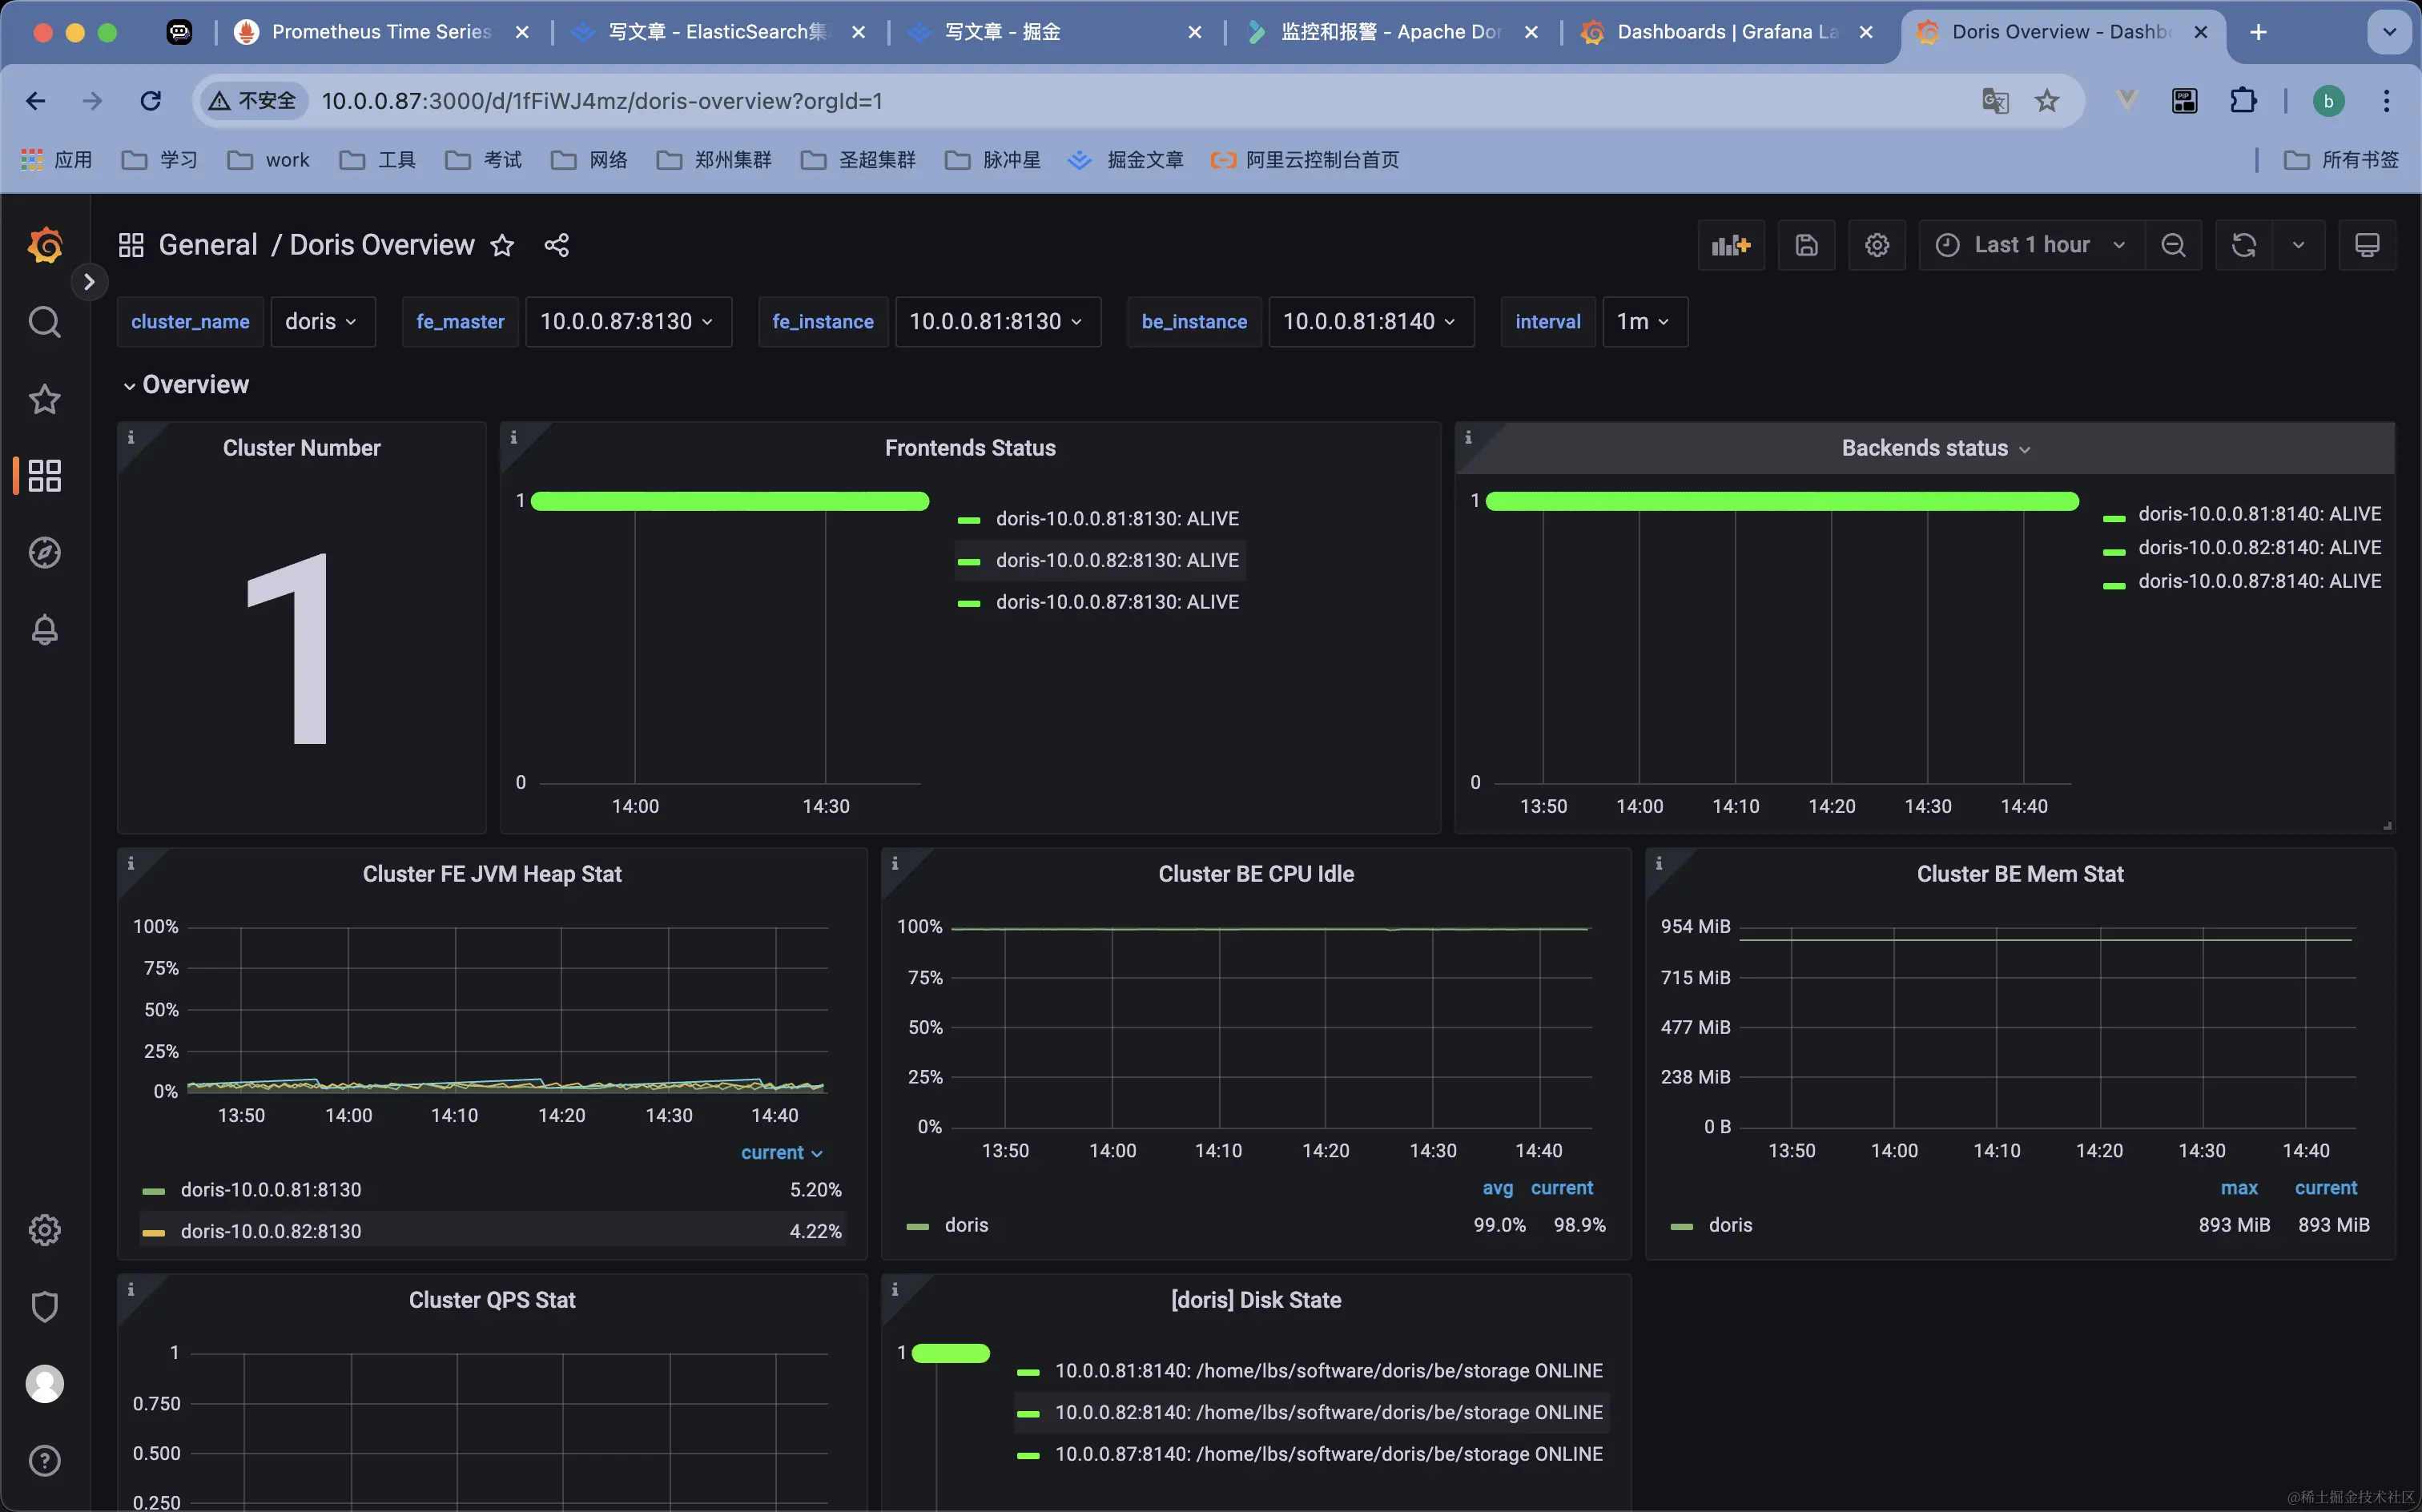
Task: Open dashboard settings gear
Action: [1877, 245]
